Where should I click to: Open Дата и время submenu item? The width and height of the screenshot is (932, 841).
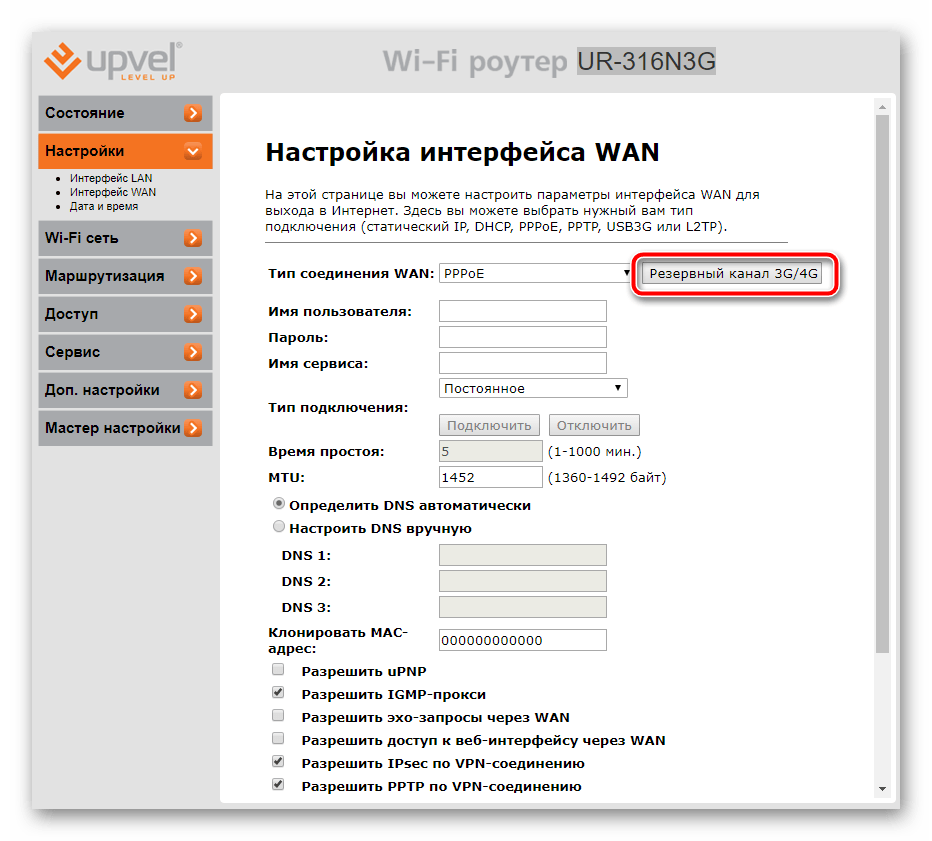104,206
